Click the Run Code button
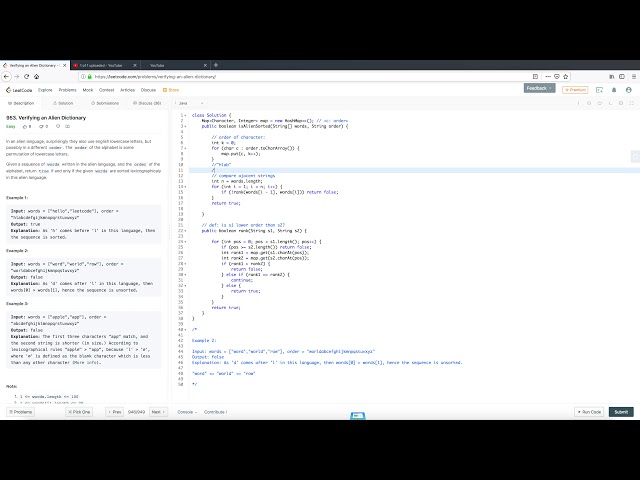 coord(589,412)
